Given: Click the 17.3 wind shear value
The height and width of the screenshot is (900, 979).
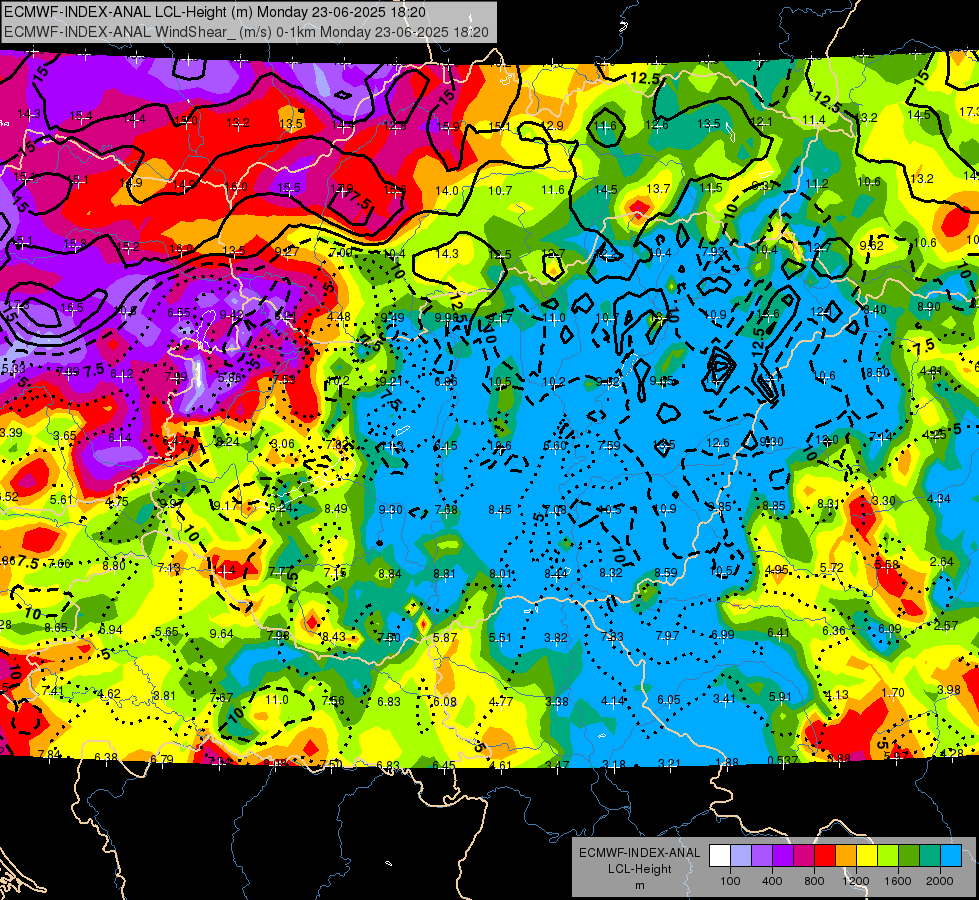Looking at the screenshot, I should [969, 112].
